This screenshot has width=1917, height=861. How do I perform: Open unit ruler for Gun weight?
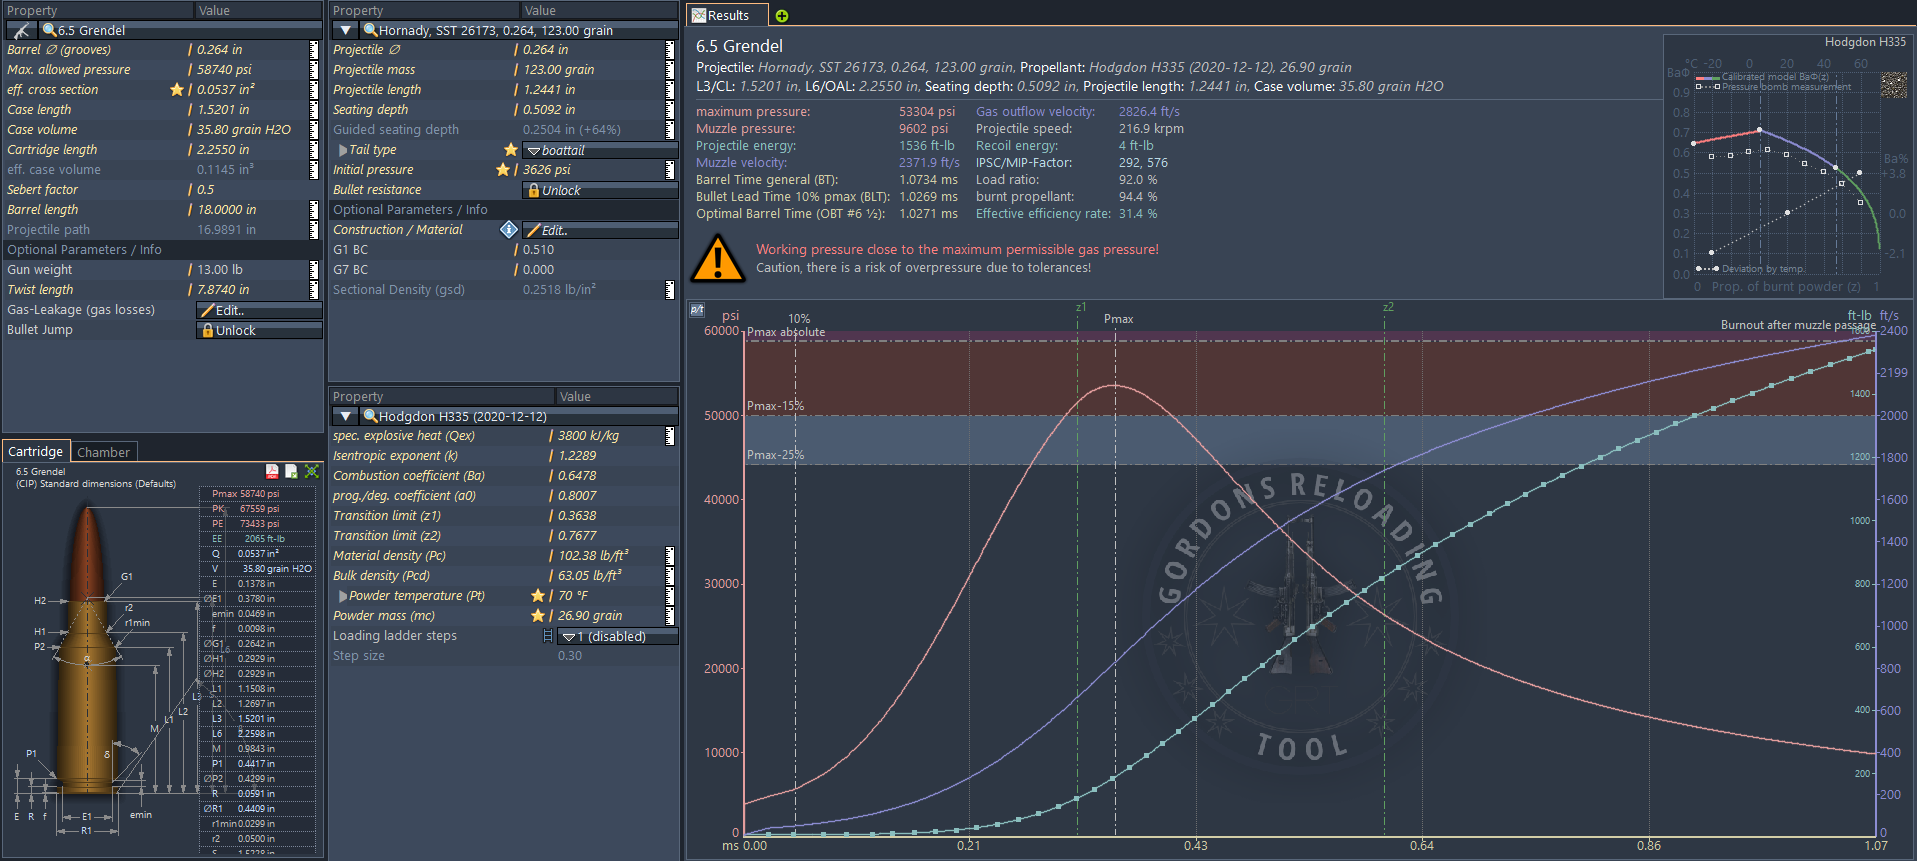pos(314,270)
